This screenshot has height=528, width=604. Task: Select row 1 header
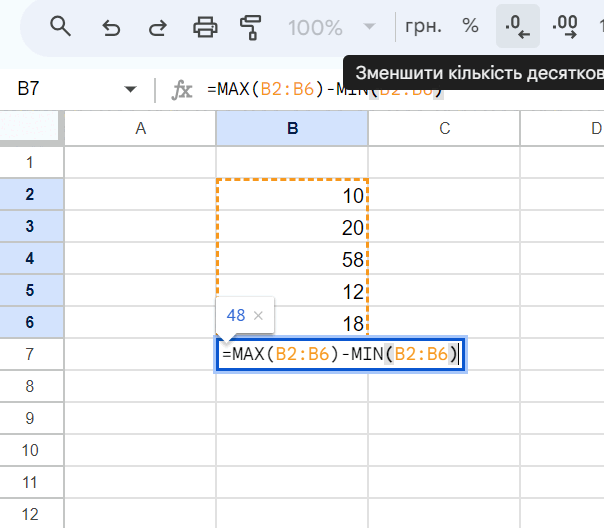tap(32, 162)
